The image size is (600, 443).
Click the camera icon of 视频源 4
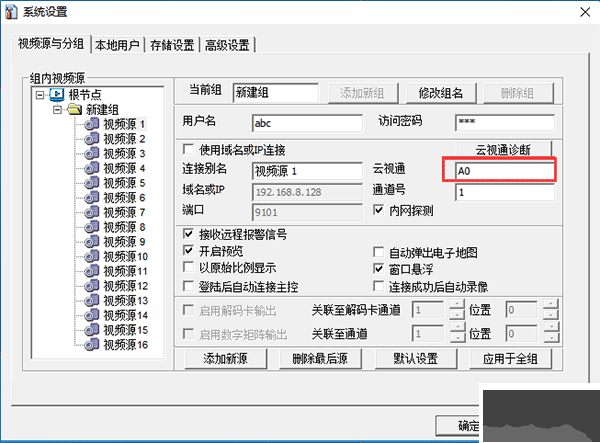tap(92, 168)
